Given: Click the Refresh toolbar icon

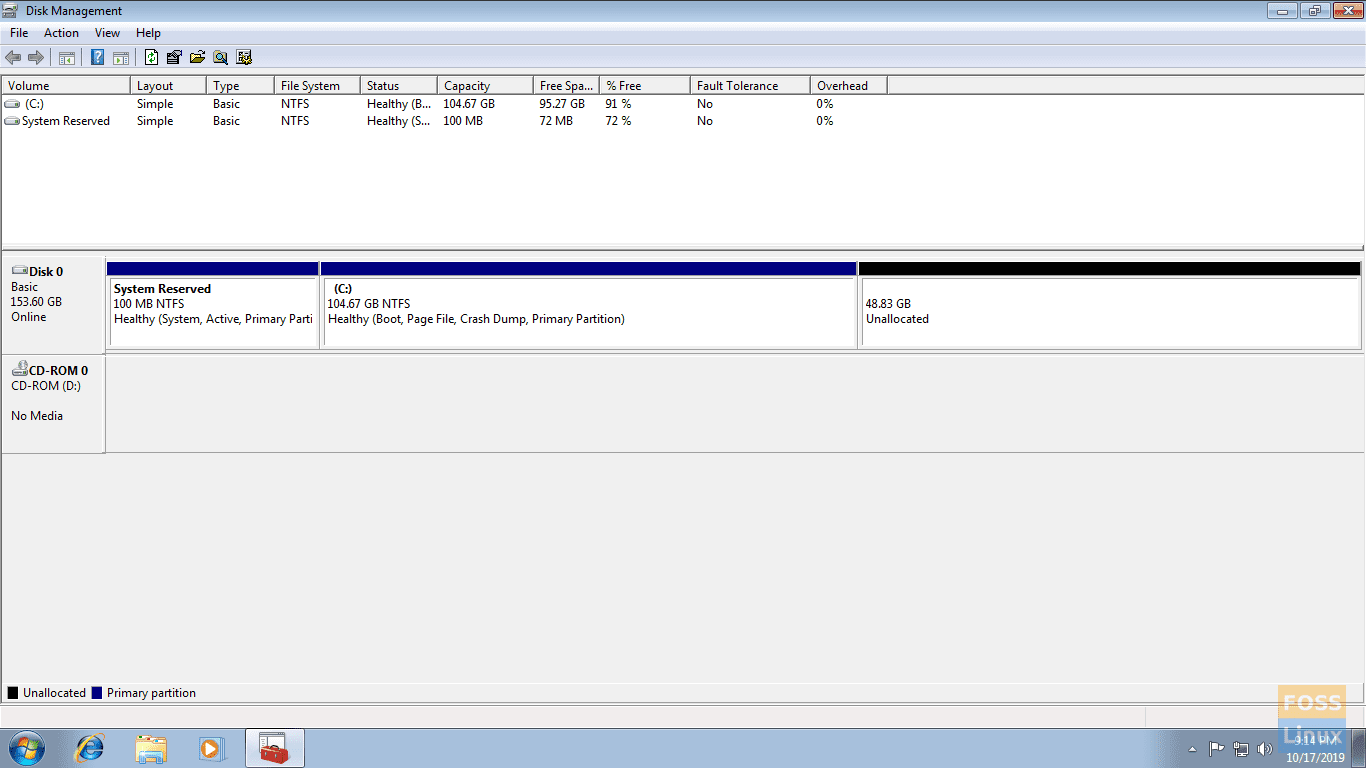Looking at the screenshot, I should [151, 57].
